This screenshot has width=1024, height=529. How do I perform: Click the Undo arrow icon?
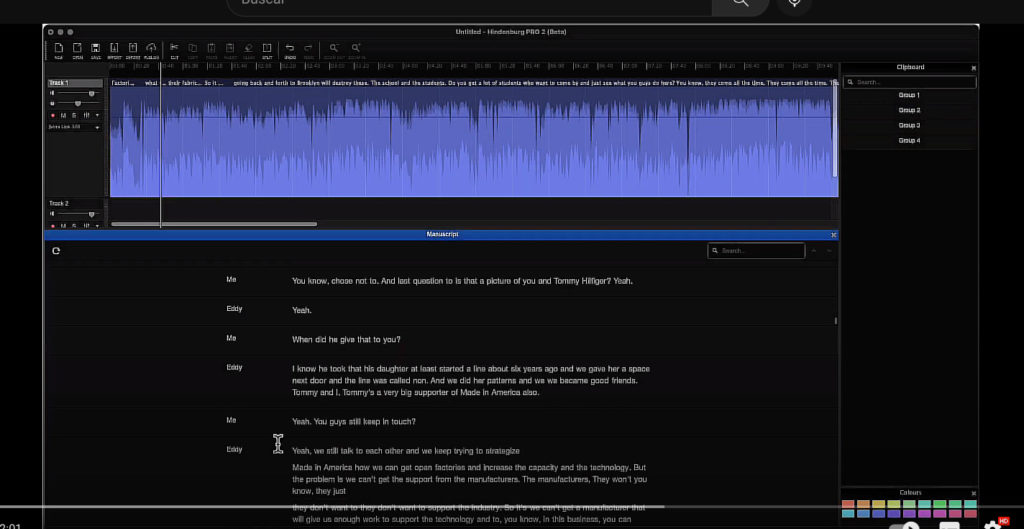pos(290,50)
